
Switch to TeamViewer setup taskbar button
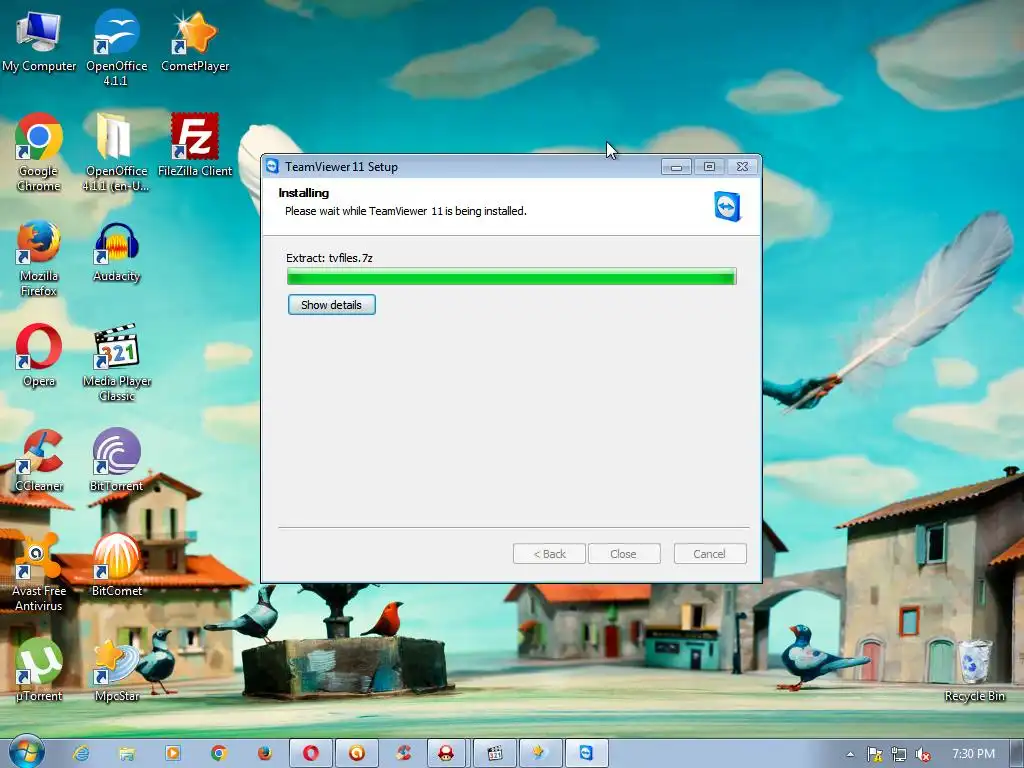586,754
